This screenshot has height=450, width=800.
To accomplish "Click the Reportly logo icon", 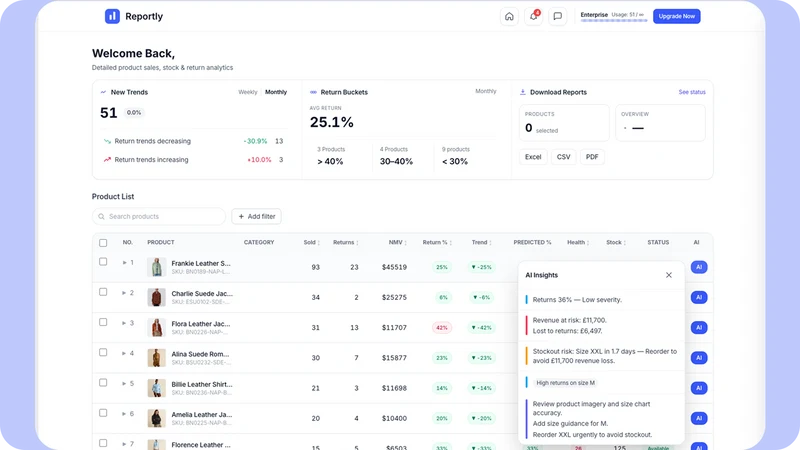I will [112, 16].
